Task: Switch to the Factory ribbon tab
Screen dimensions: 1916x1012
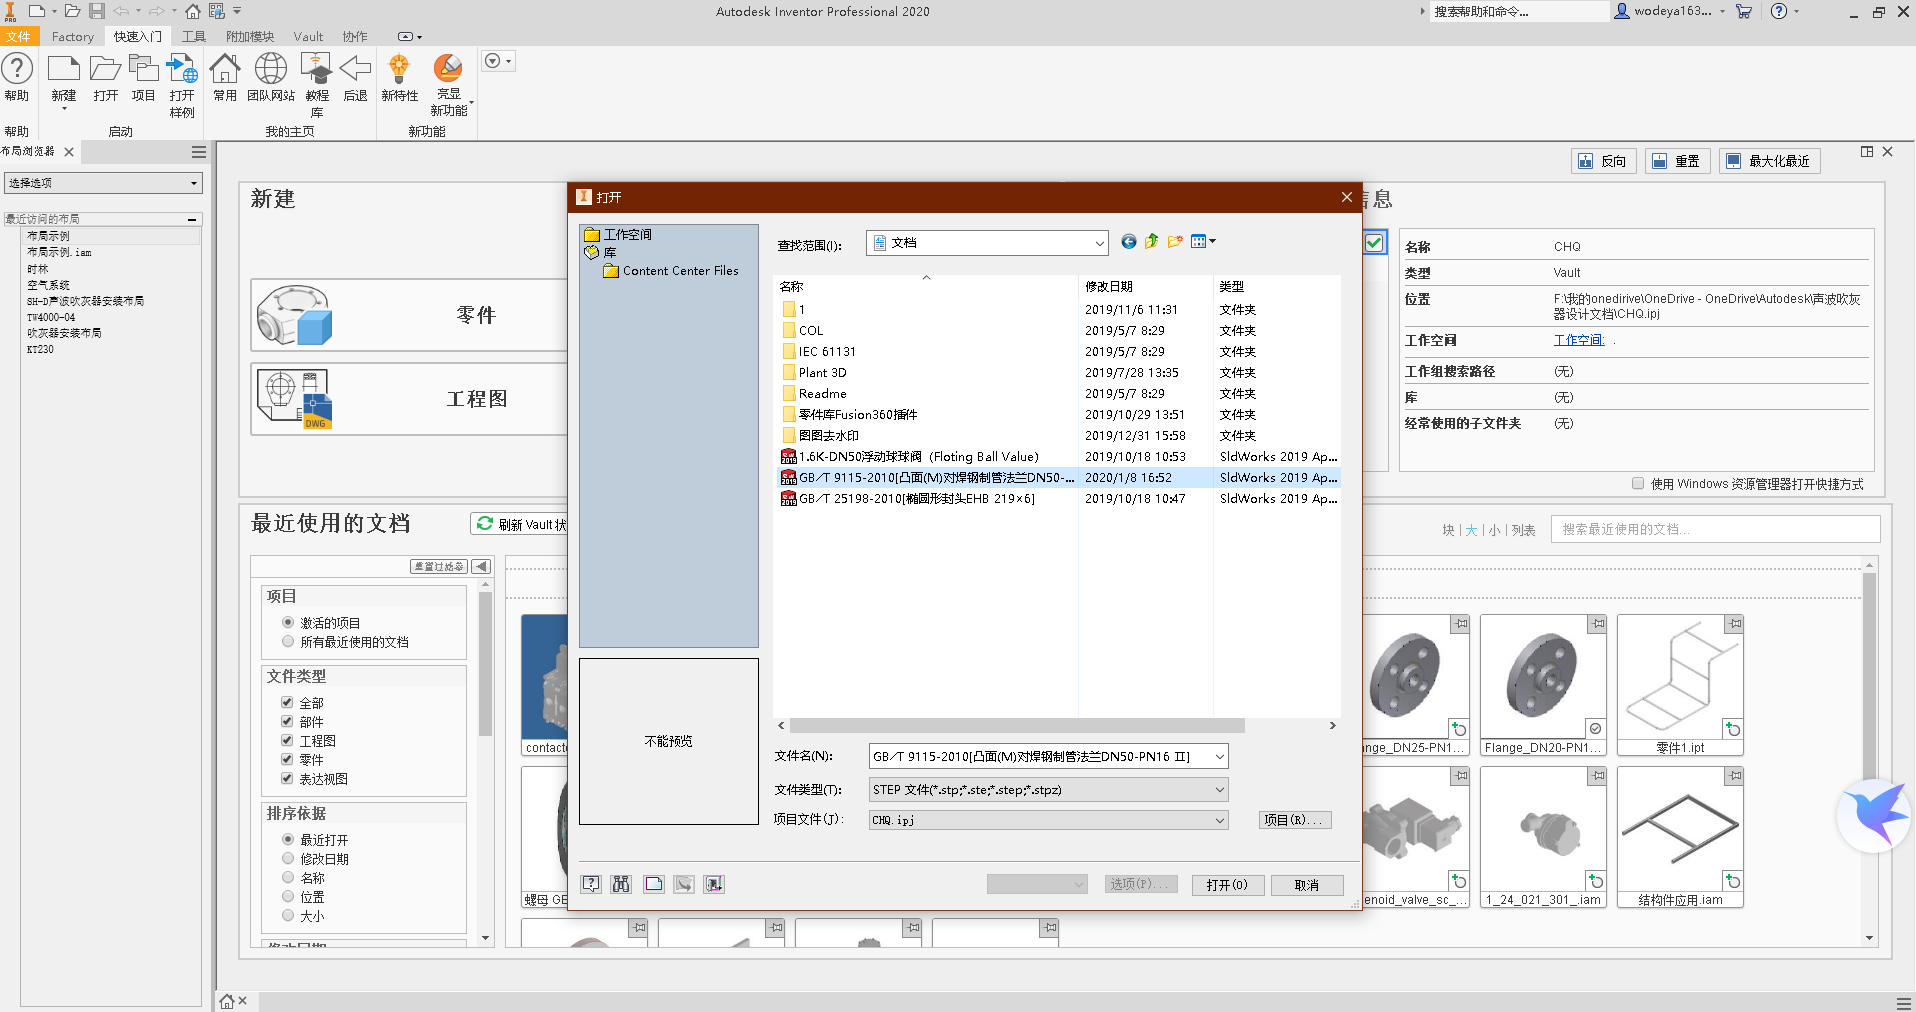Action: [73, 37]
